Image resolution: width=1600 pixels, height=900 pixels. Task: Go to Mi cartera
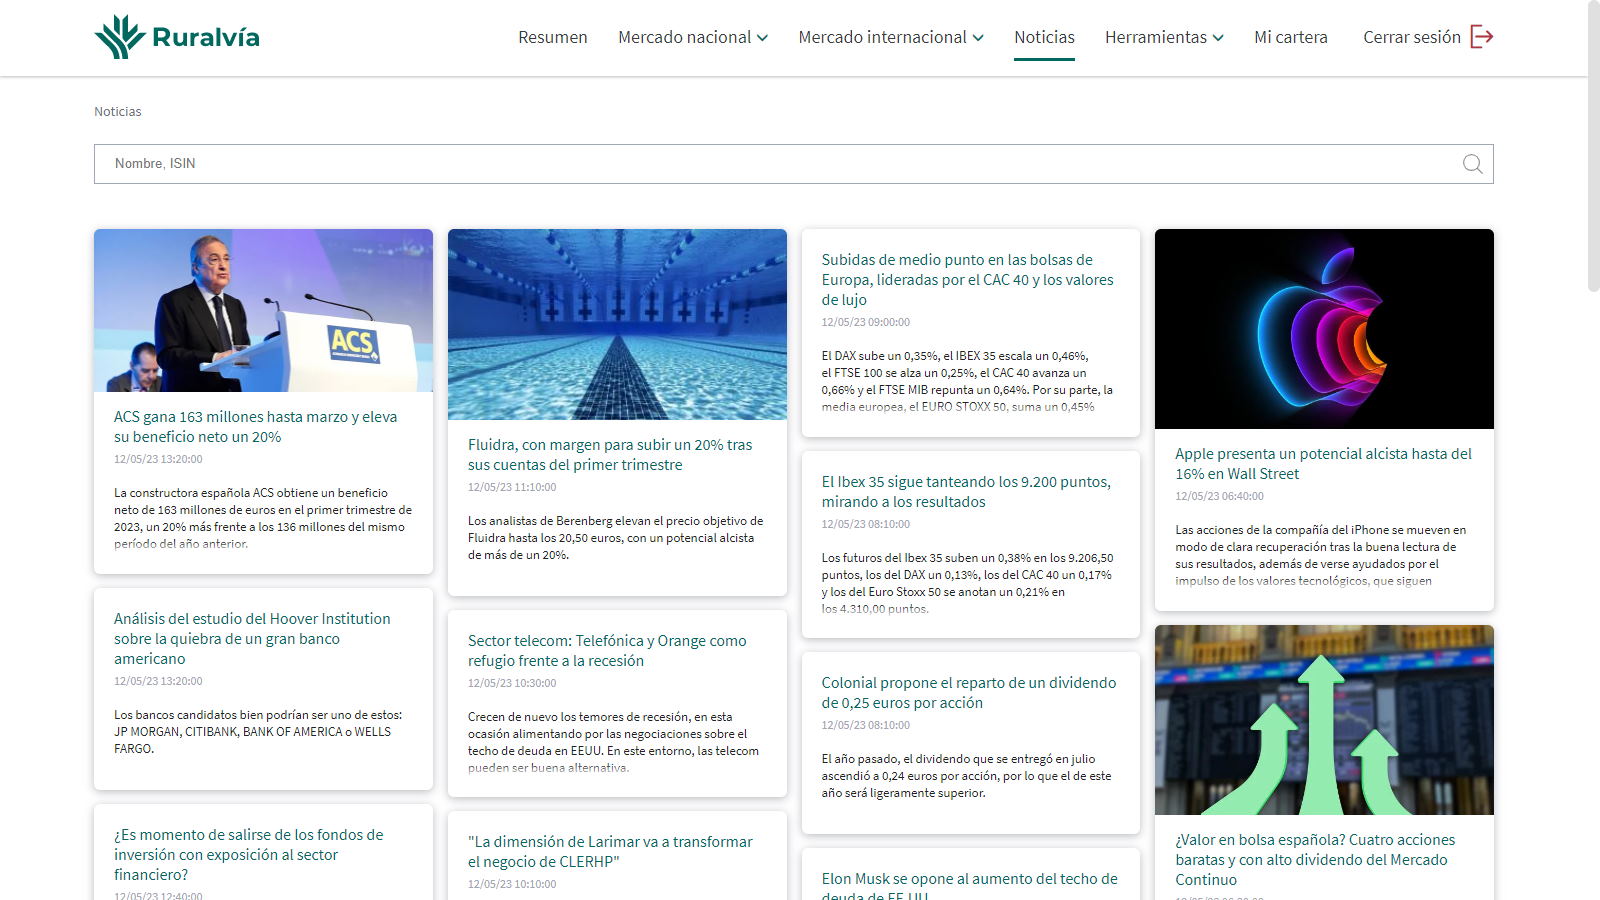(1291, 37)
